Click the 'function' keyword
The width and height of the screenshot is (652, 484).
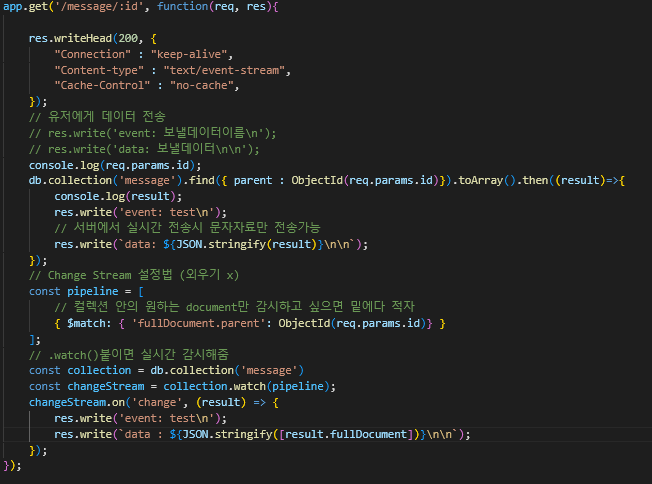[x=182, y=7]
